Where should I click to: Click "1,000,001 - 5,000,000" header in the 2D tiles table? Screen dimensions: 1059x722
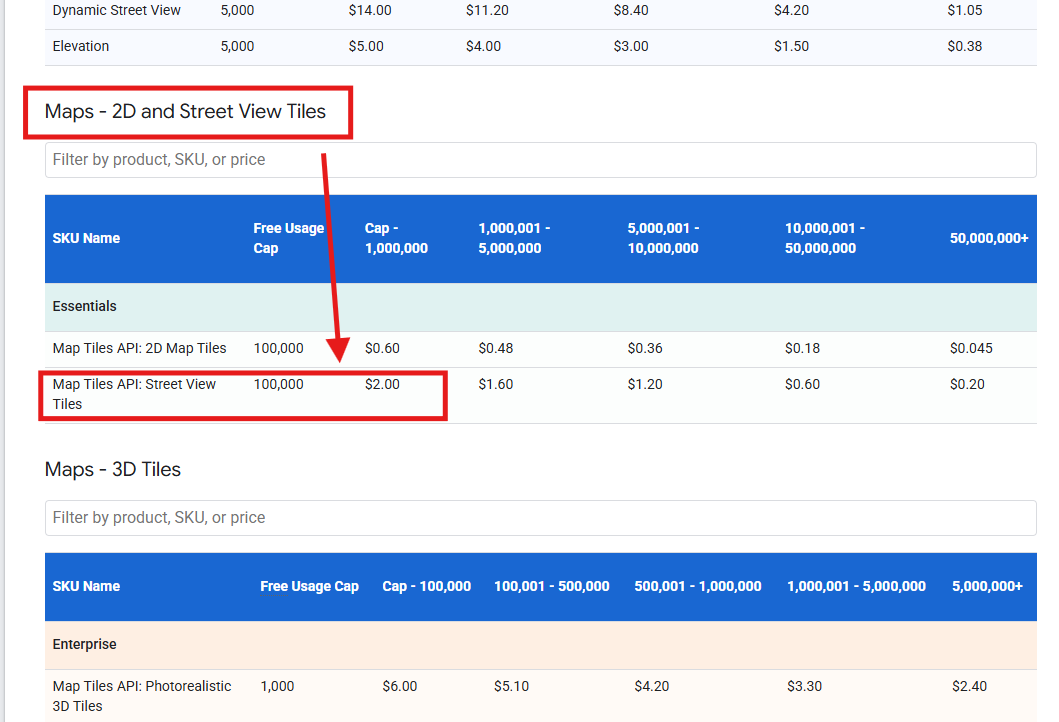tap(514, 238)
